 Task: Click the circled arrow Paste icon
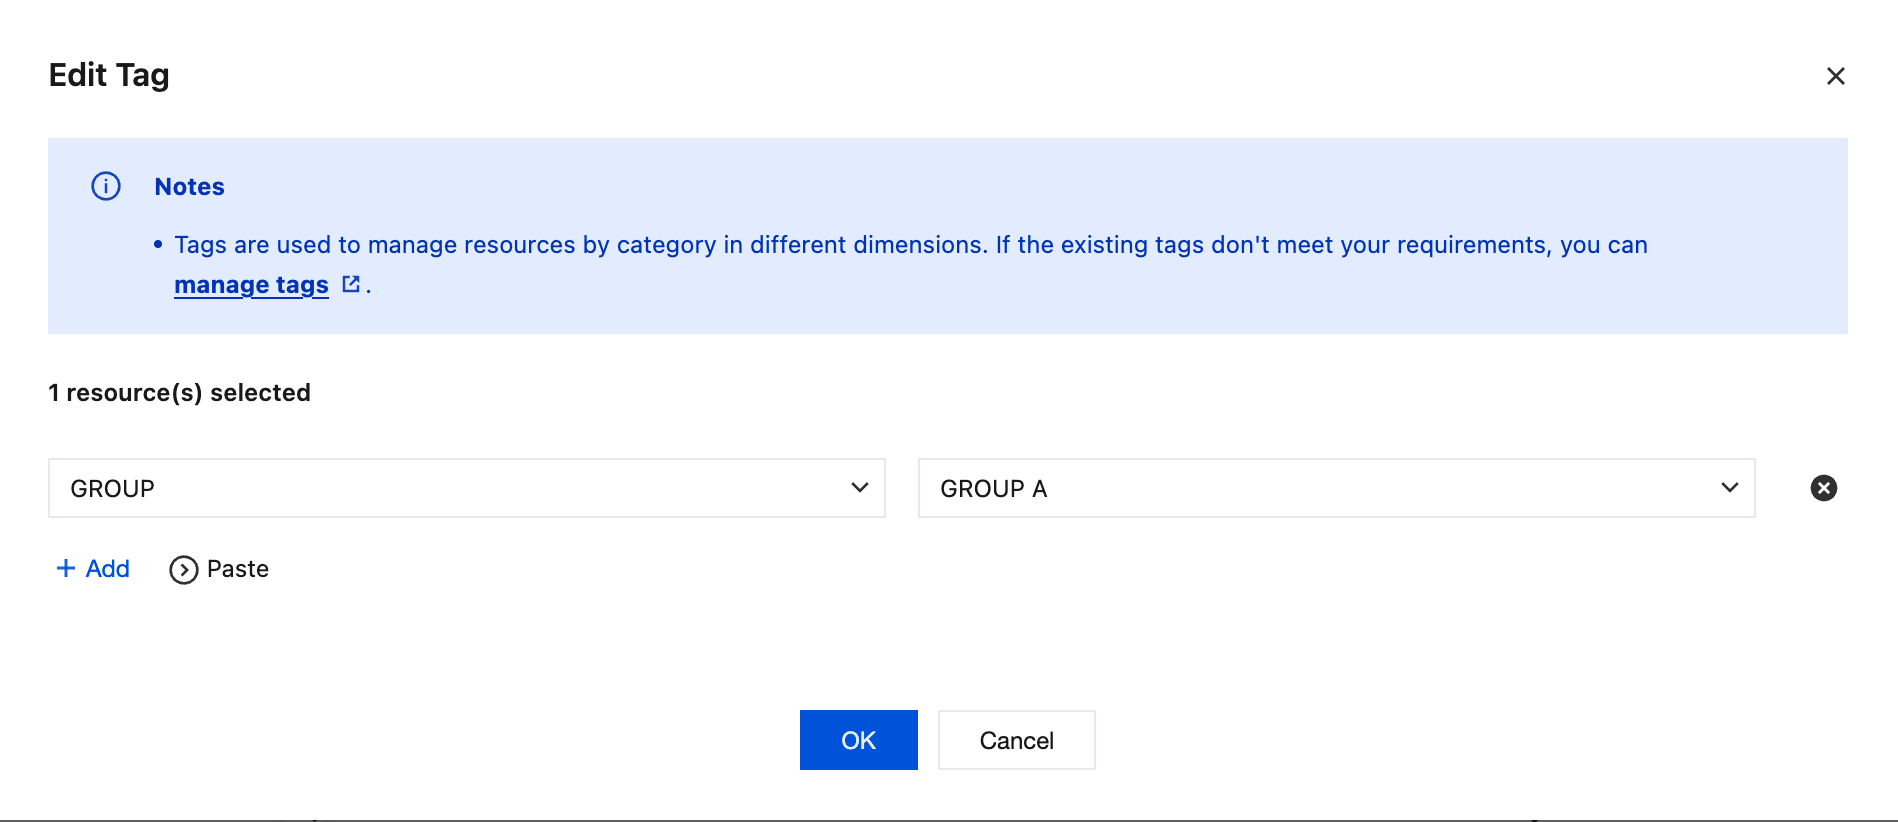(x=183, y=569)
